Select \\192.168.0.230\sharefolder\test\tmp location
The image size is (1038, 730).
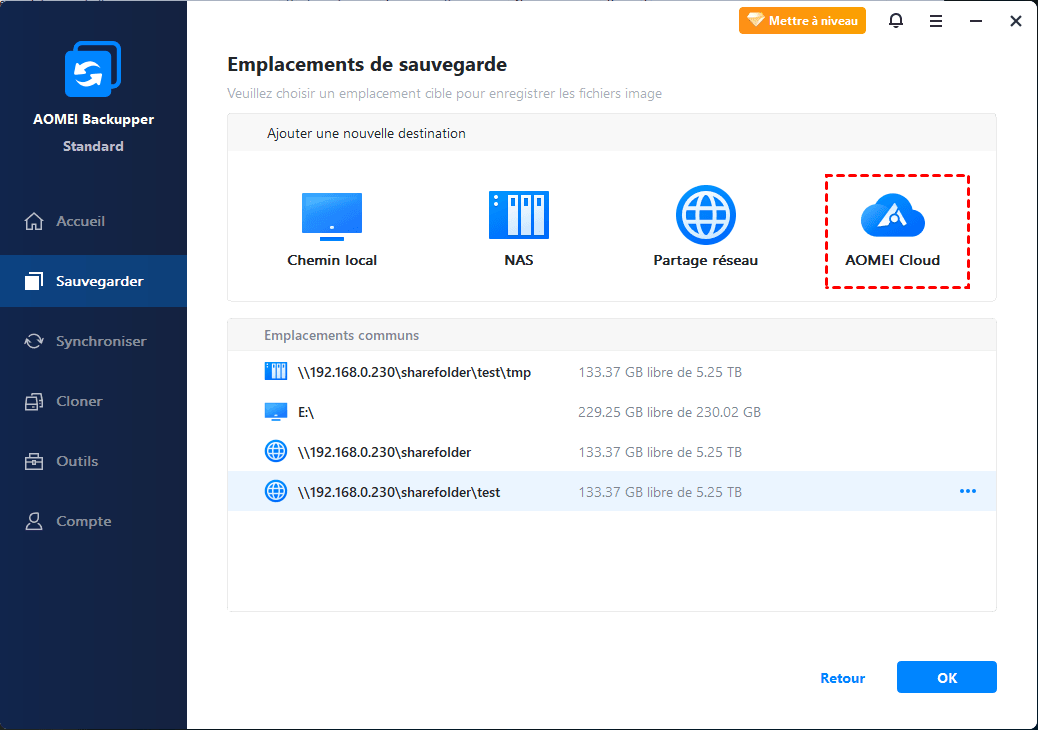612,372
